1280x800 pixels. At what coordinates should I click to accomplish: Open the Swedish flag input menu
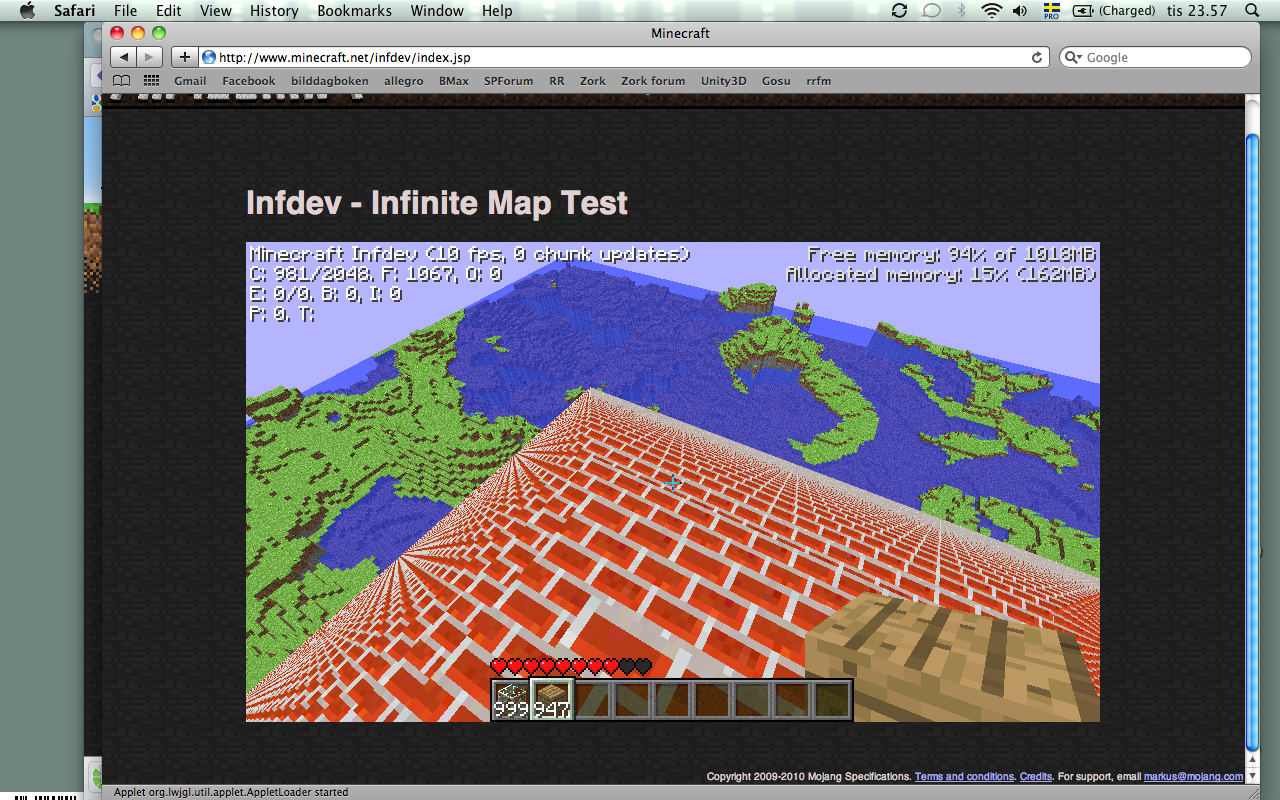[x=1052, y=11]
